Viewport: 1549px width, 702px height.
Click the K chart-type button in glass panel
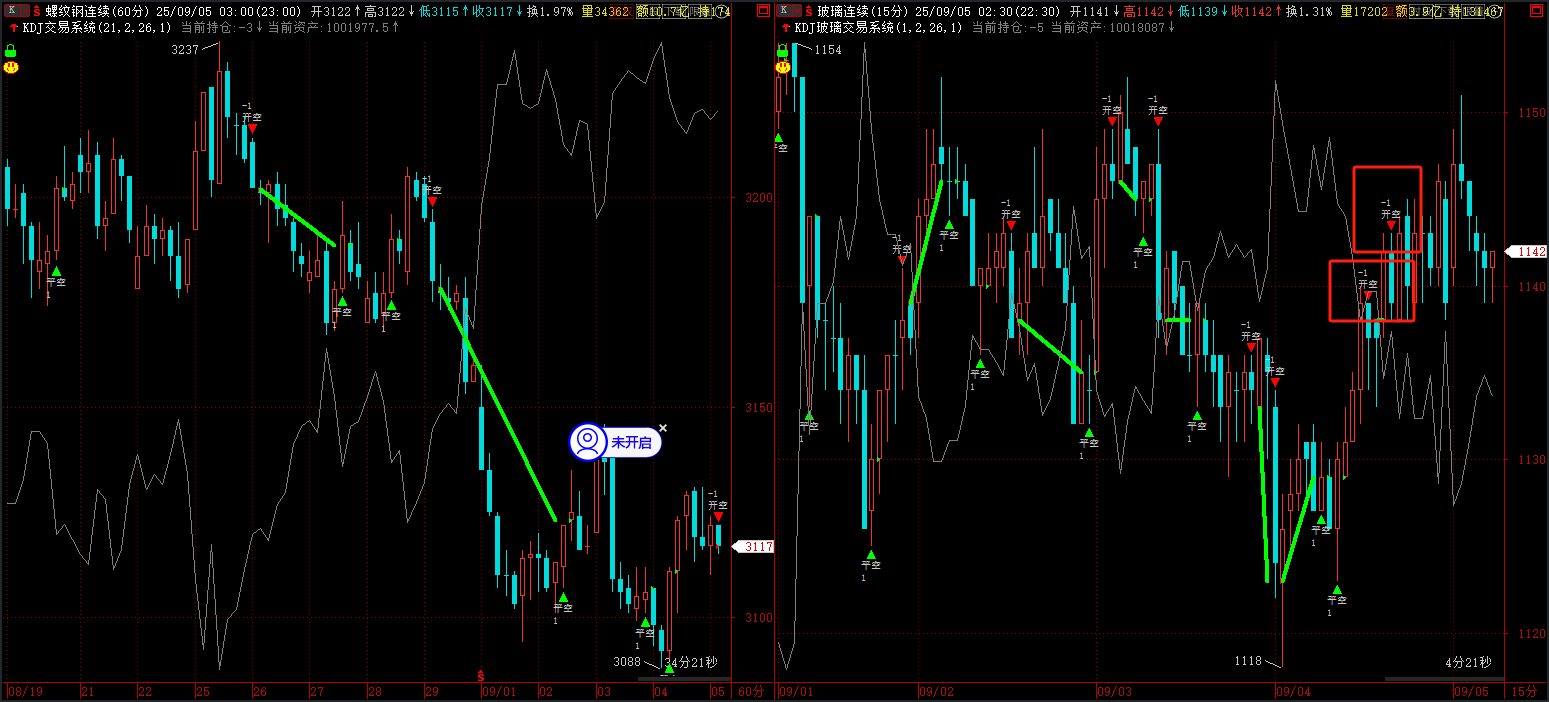(783, 11)
